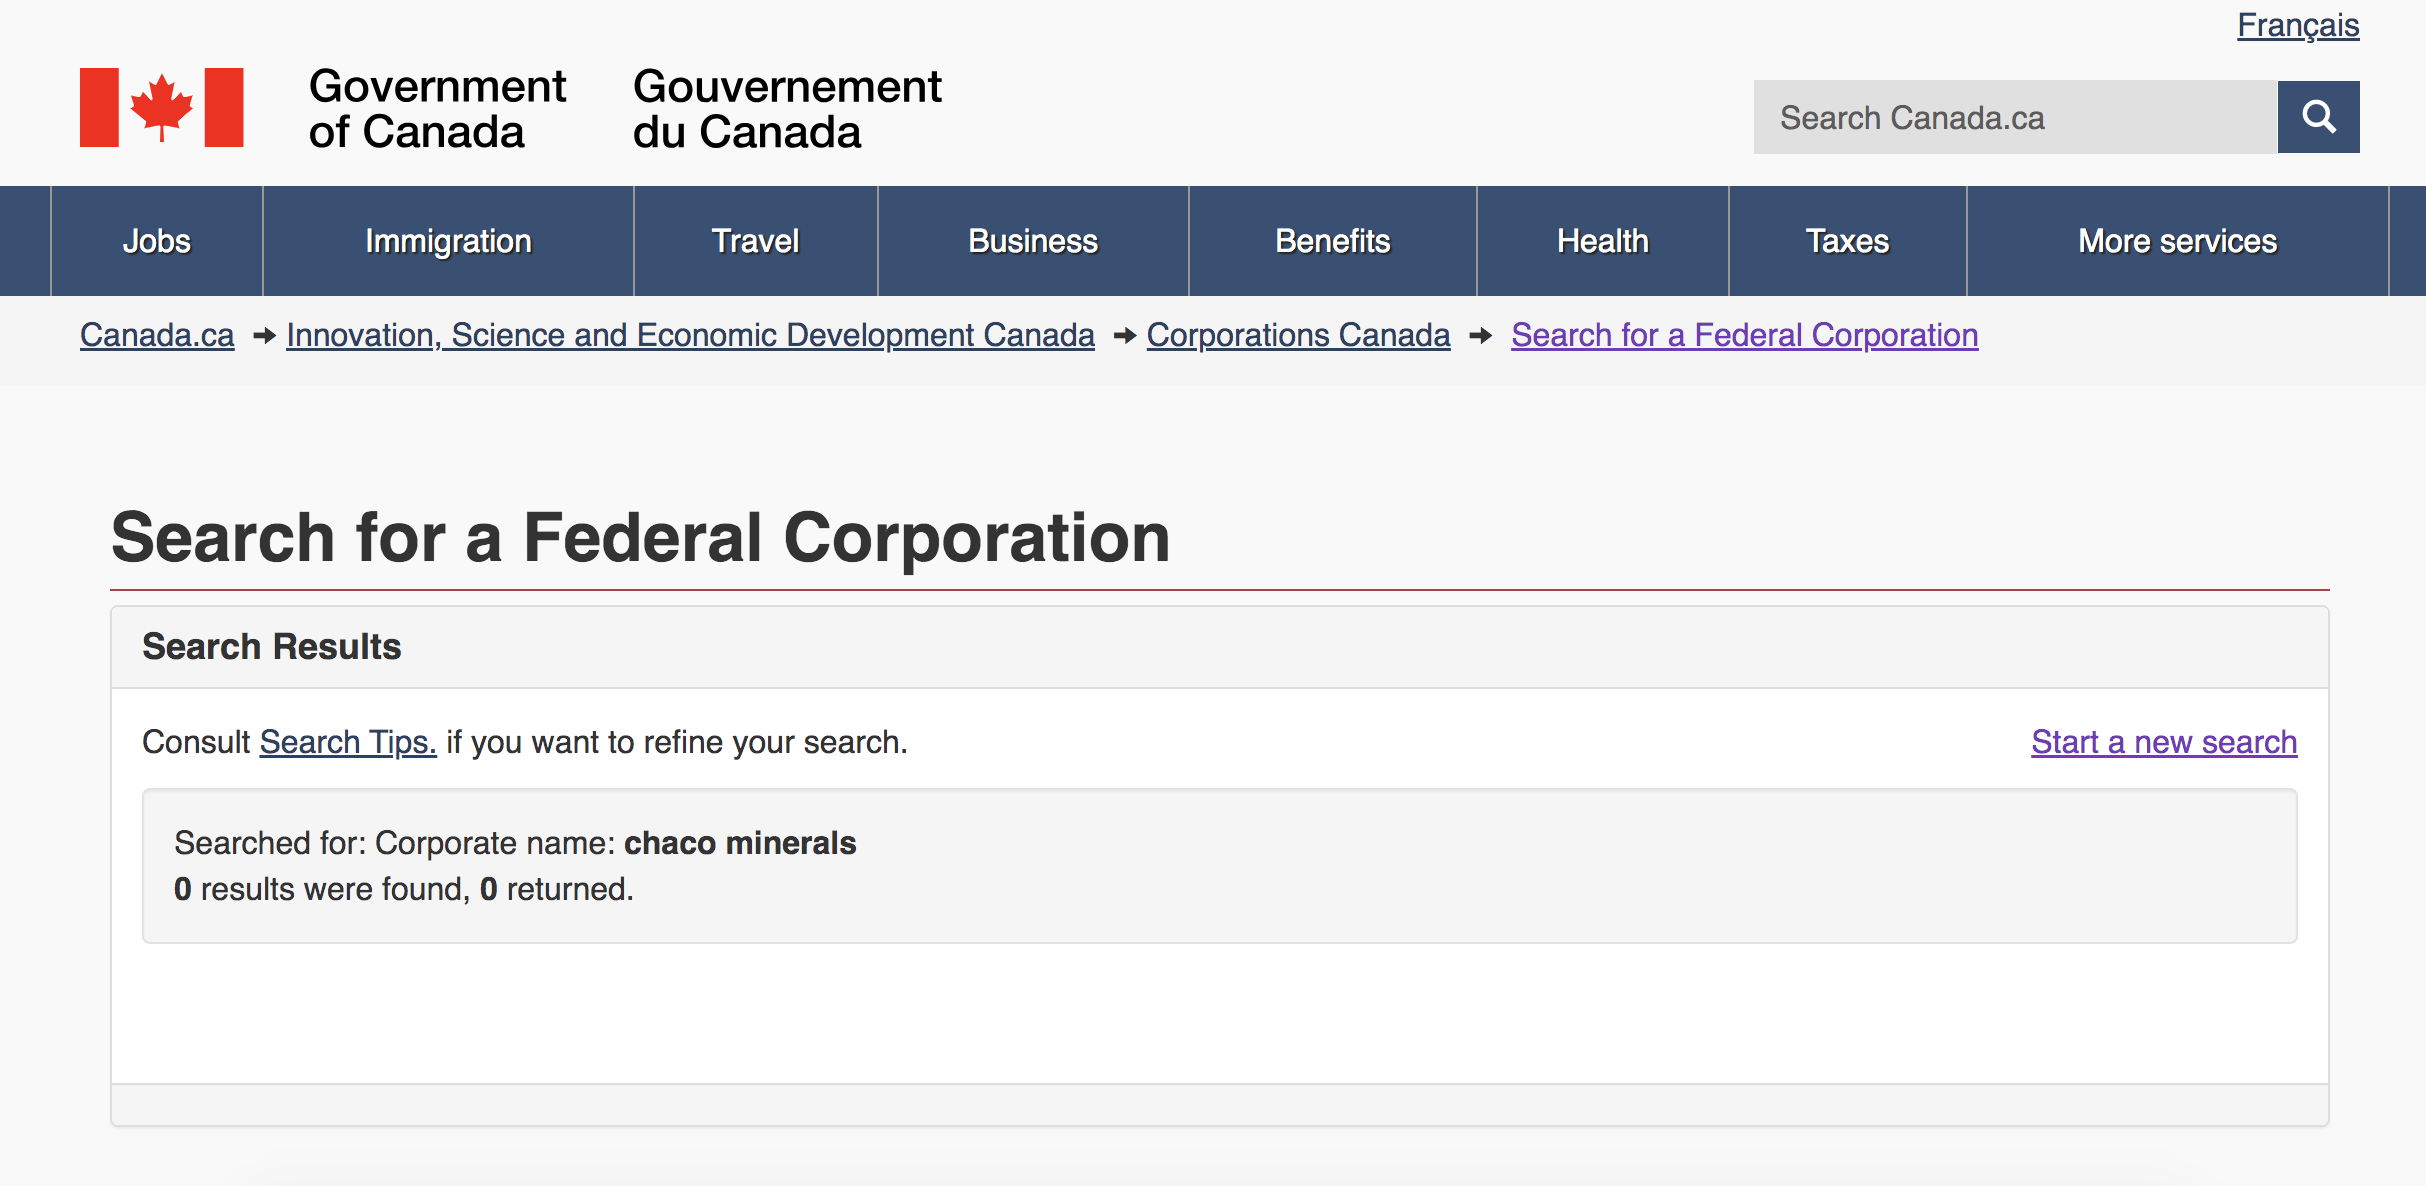Viewport: 2426px width, 1186px height.
Task: Follow the Canada.ca breadcrumb link
Action: [x=157, y=335]
